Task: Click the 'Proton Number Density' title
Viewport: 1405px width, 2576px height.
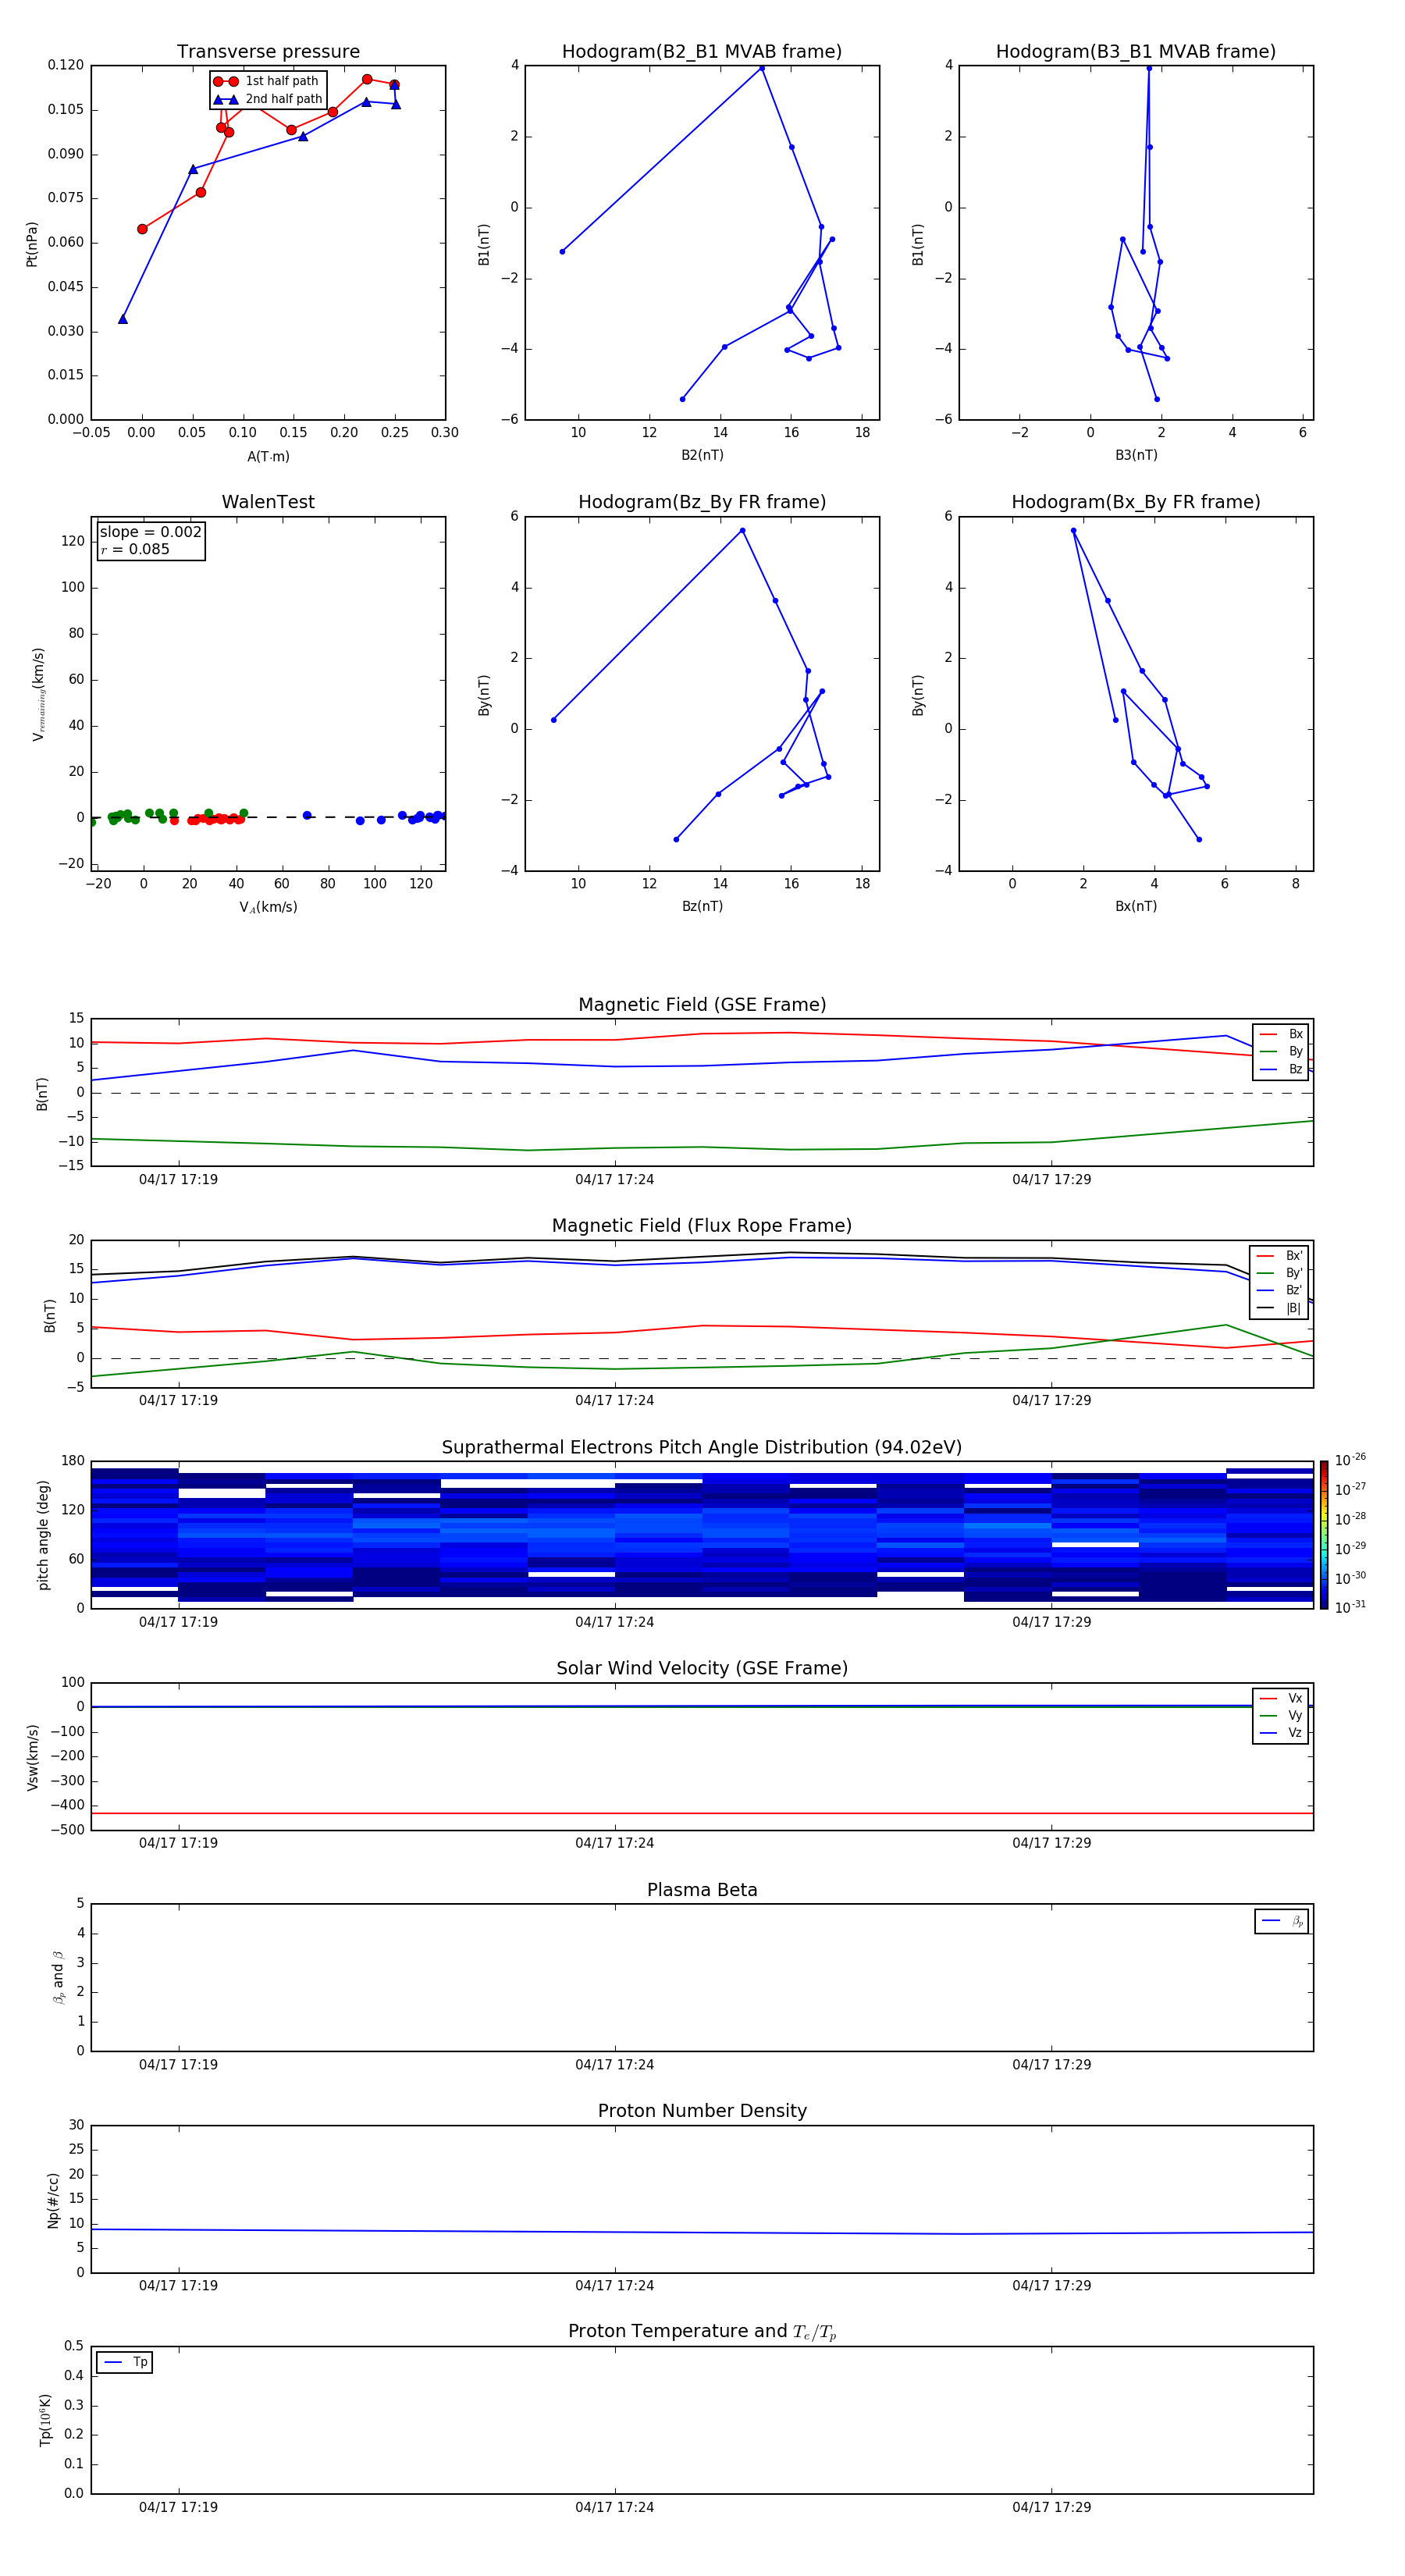Action: pos(702,2112)
